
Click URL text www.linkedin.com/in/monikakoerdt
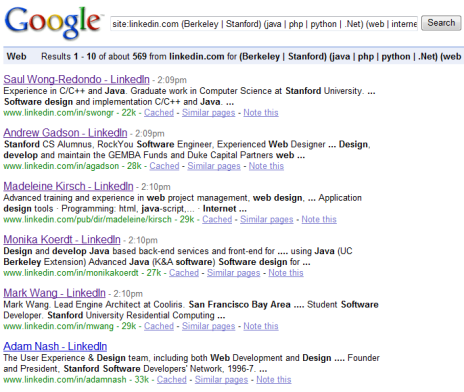71,273
